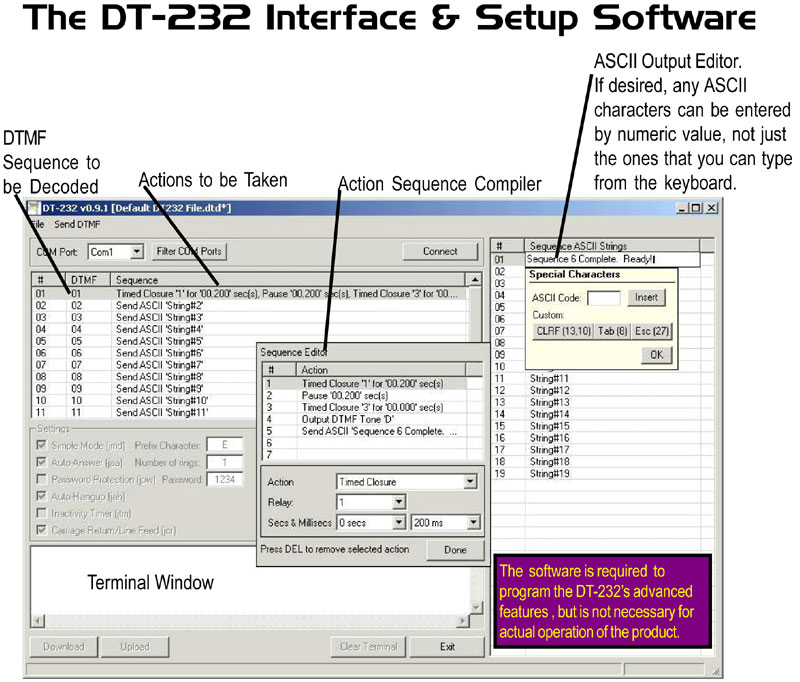Open the File menu
This screenshot has width=800, height=682.
click(36, 226)
